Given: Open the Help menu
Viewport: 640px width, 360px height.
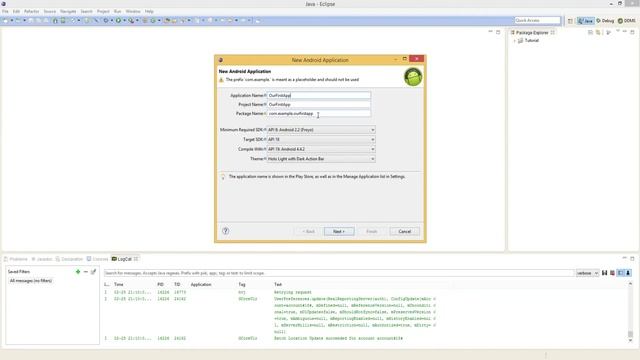Looking at the screenshot, I should tap(149, 11).
